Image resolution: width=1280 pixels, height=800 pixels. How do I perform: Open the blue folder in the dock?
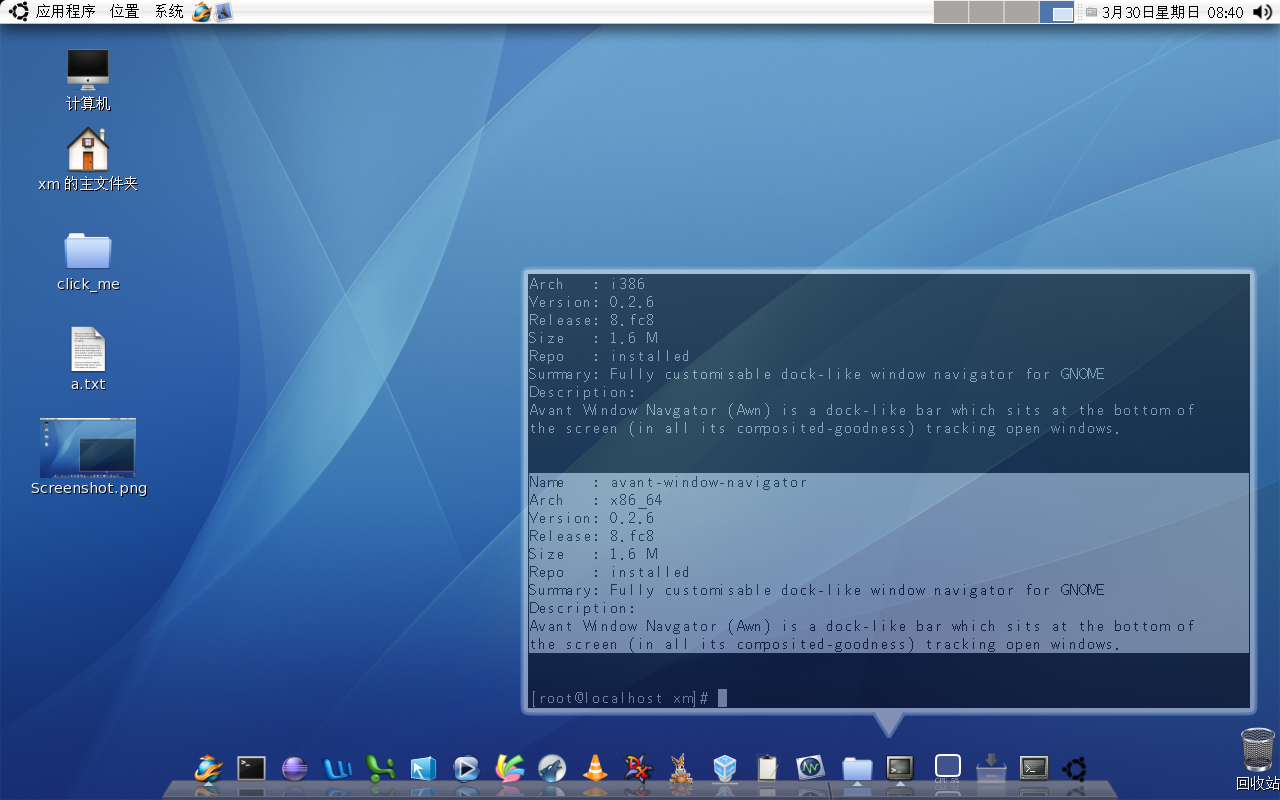857,768
